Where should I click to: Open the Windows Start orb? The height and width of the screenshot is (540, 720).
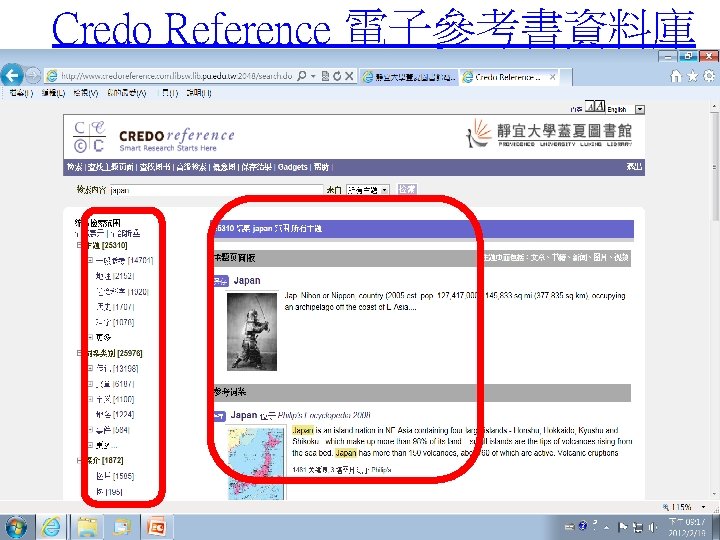[16, 527]
